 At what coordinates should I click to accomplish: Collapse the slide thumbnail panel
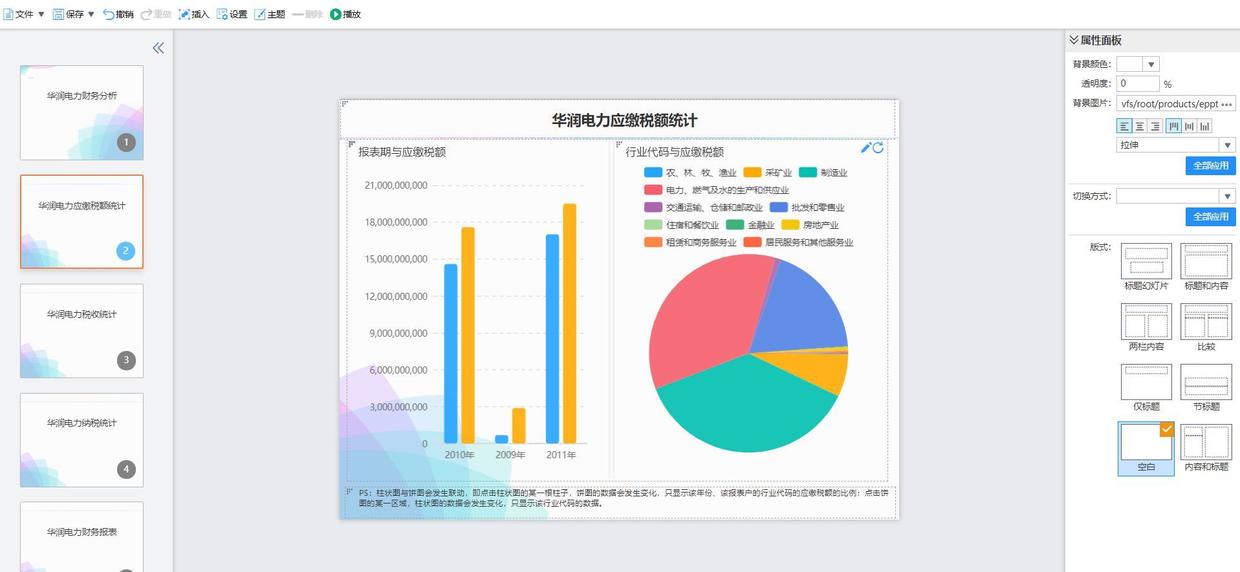click(158, 48)
